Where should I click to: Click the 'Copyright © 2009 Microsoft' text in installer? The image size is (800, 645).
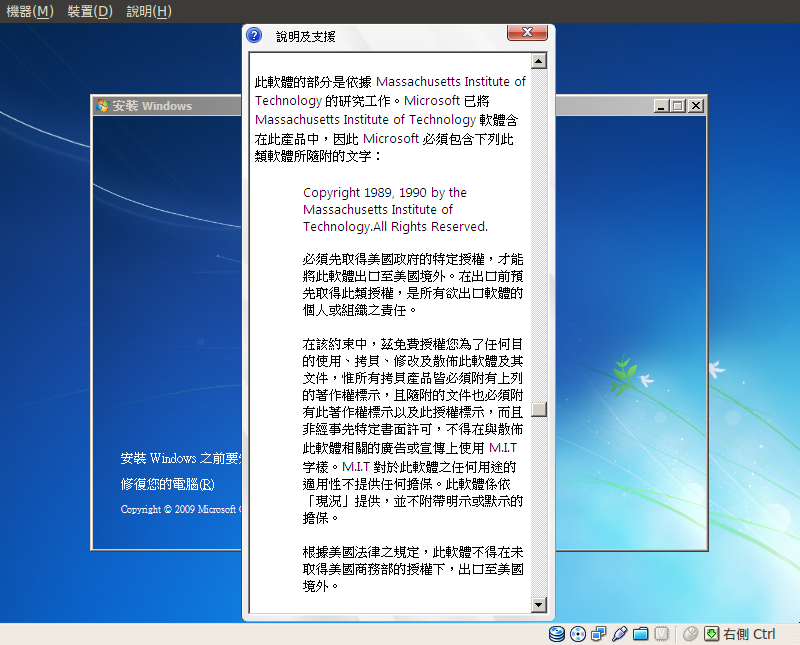pos(181,509)
